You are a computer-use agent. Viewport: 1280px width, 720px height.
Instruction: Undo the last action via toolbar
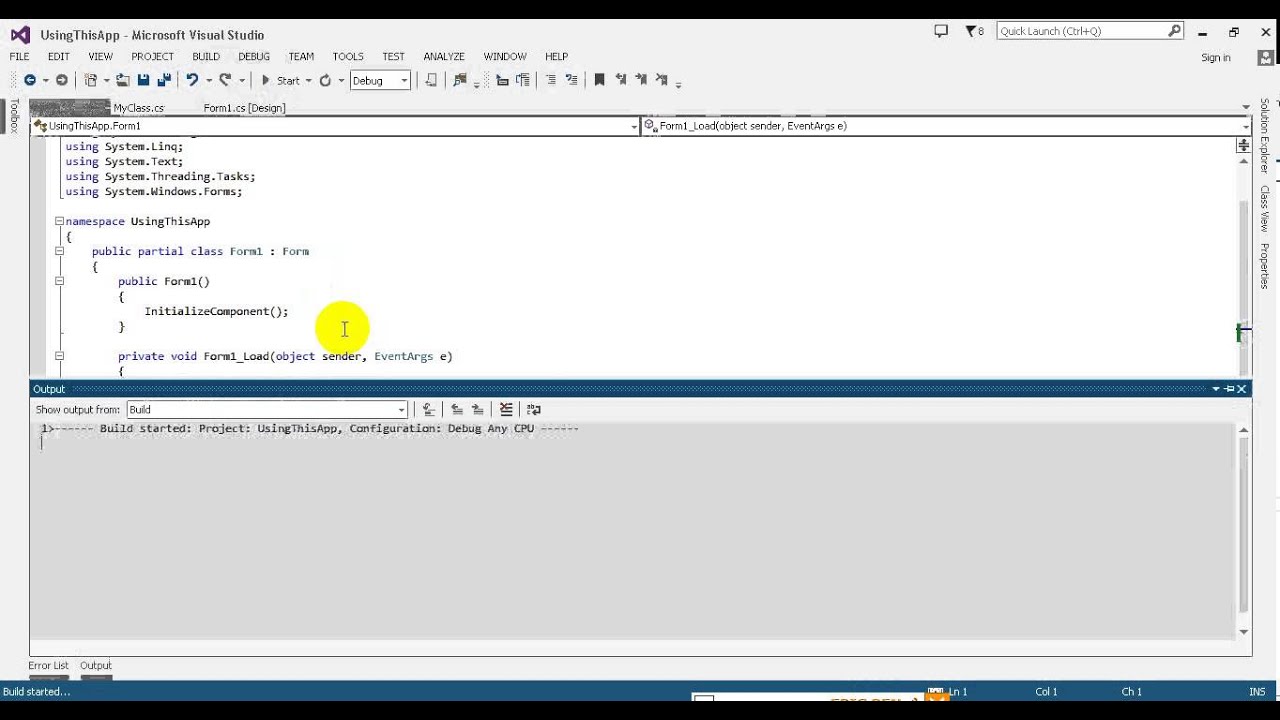tap(192, 80)
